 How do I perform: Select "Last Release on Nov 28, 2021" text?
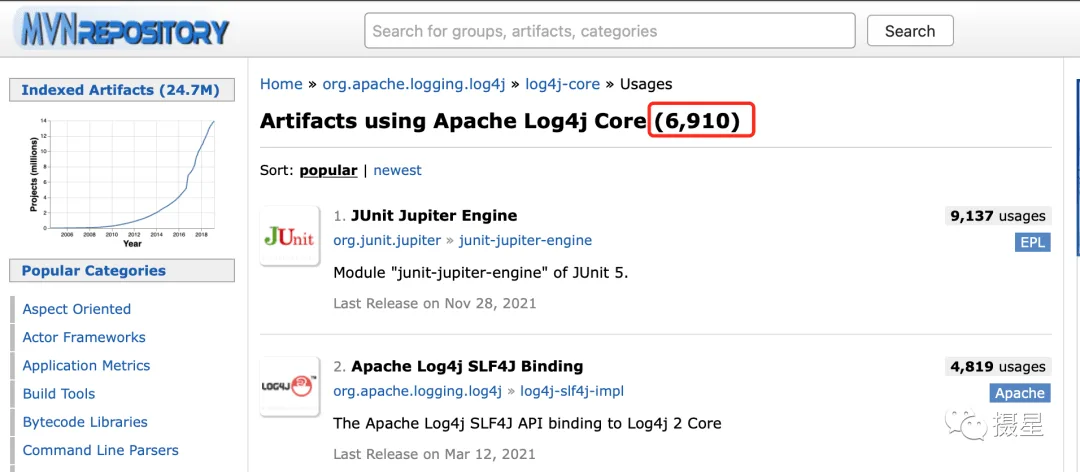pyautogui.click(x=435, y=303)
